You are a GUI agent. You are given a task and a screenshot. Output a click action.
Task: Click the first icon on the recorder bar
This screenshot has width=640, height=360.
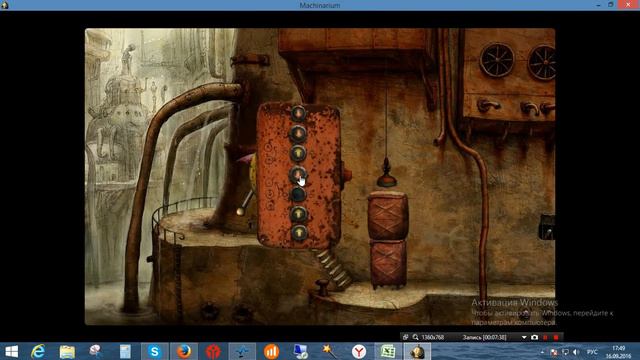(405, 337)
